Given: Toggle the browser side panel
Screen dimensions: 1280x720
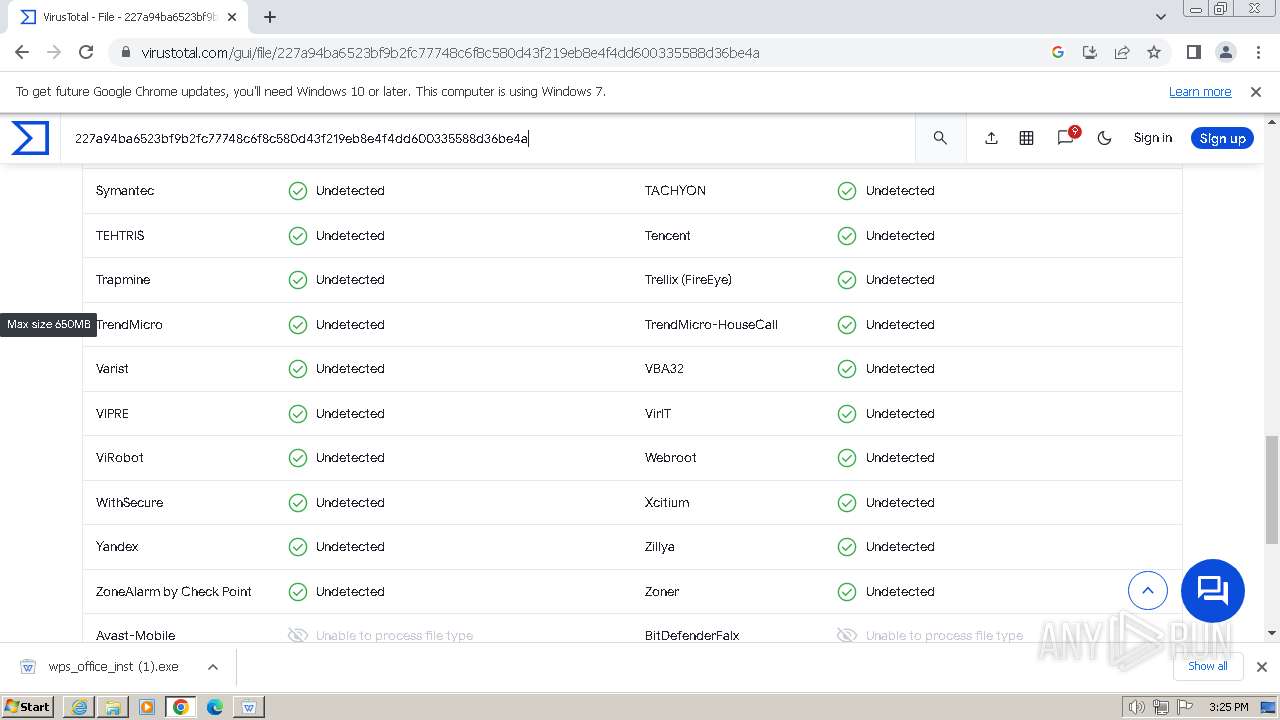Looking at the screenshot, I should pyautogui.click(x=1193, y=52).
